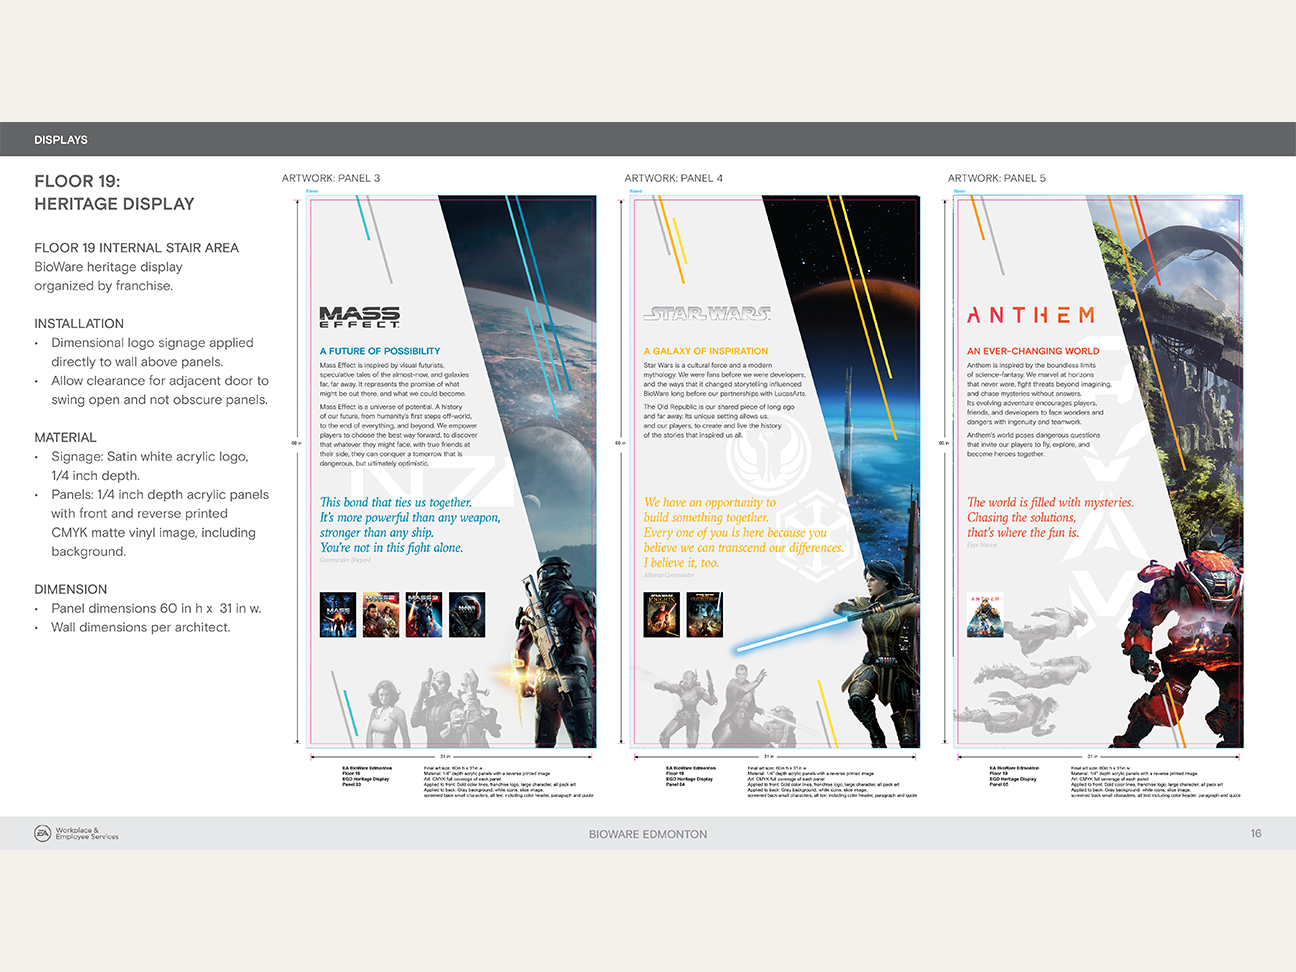Select "Dimensional logo signage applied" bullet
The image size is (1296, 972).
152,343
